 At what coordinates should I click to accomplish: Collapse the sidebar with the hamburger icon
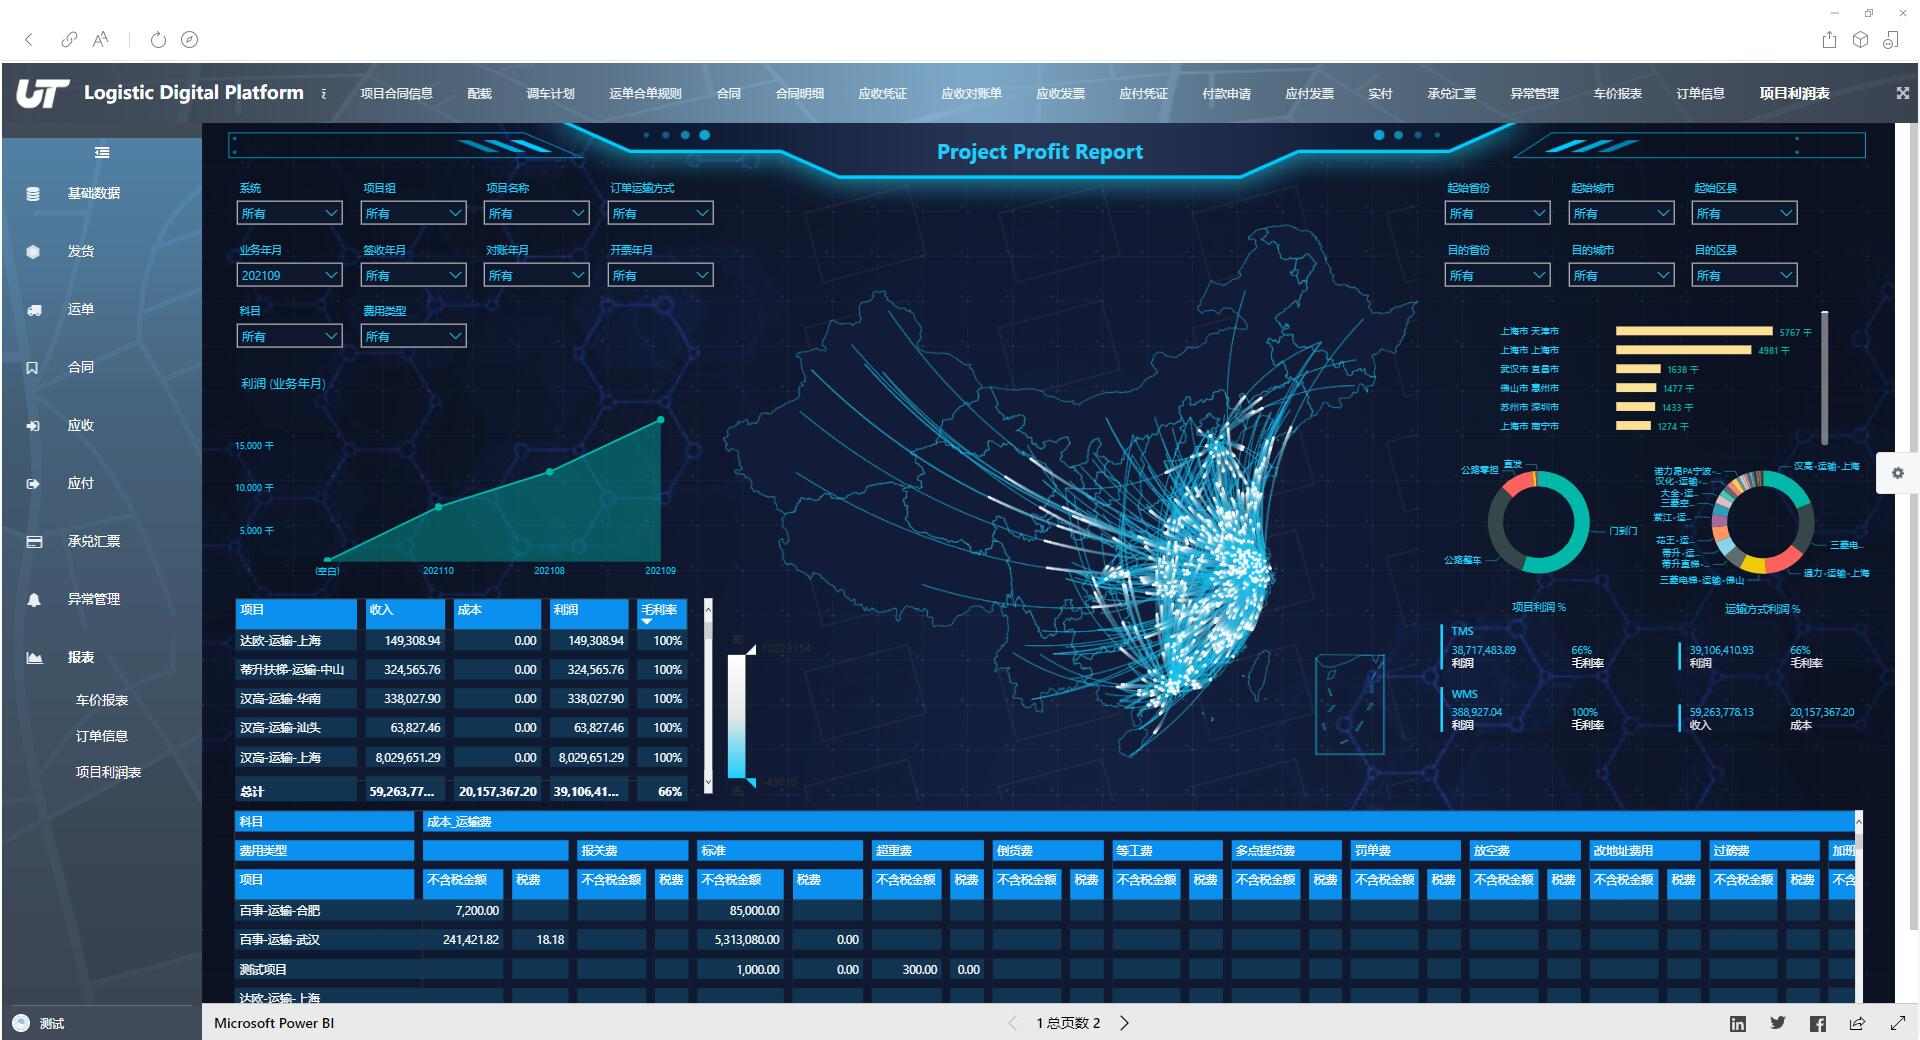[x=102, y=153]
